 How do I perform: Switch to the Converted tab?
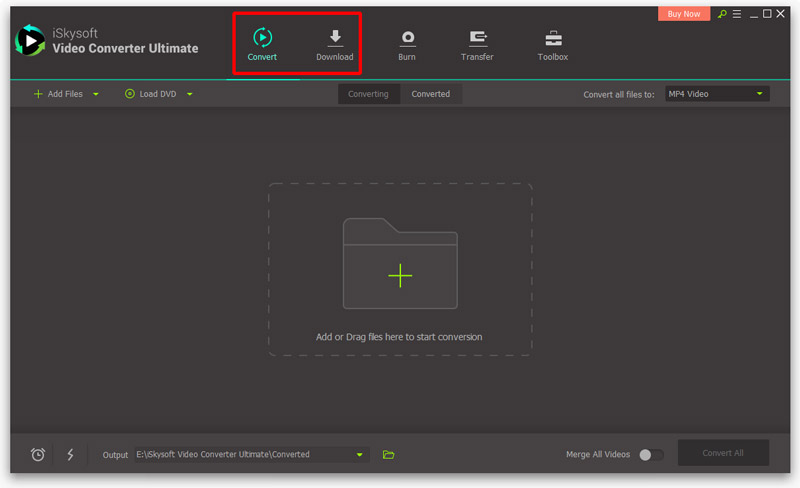click(x=431, y=94)
